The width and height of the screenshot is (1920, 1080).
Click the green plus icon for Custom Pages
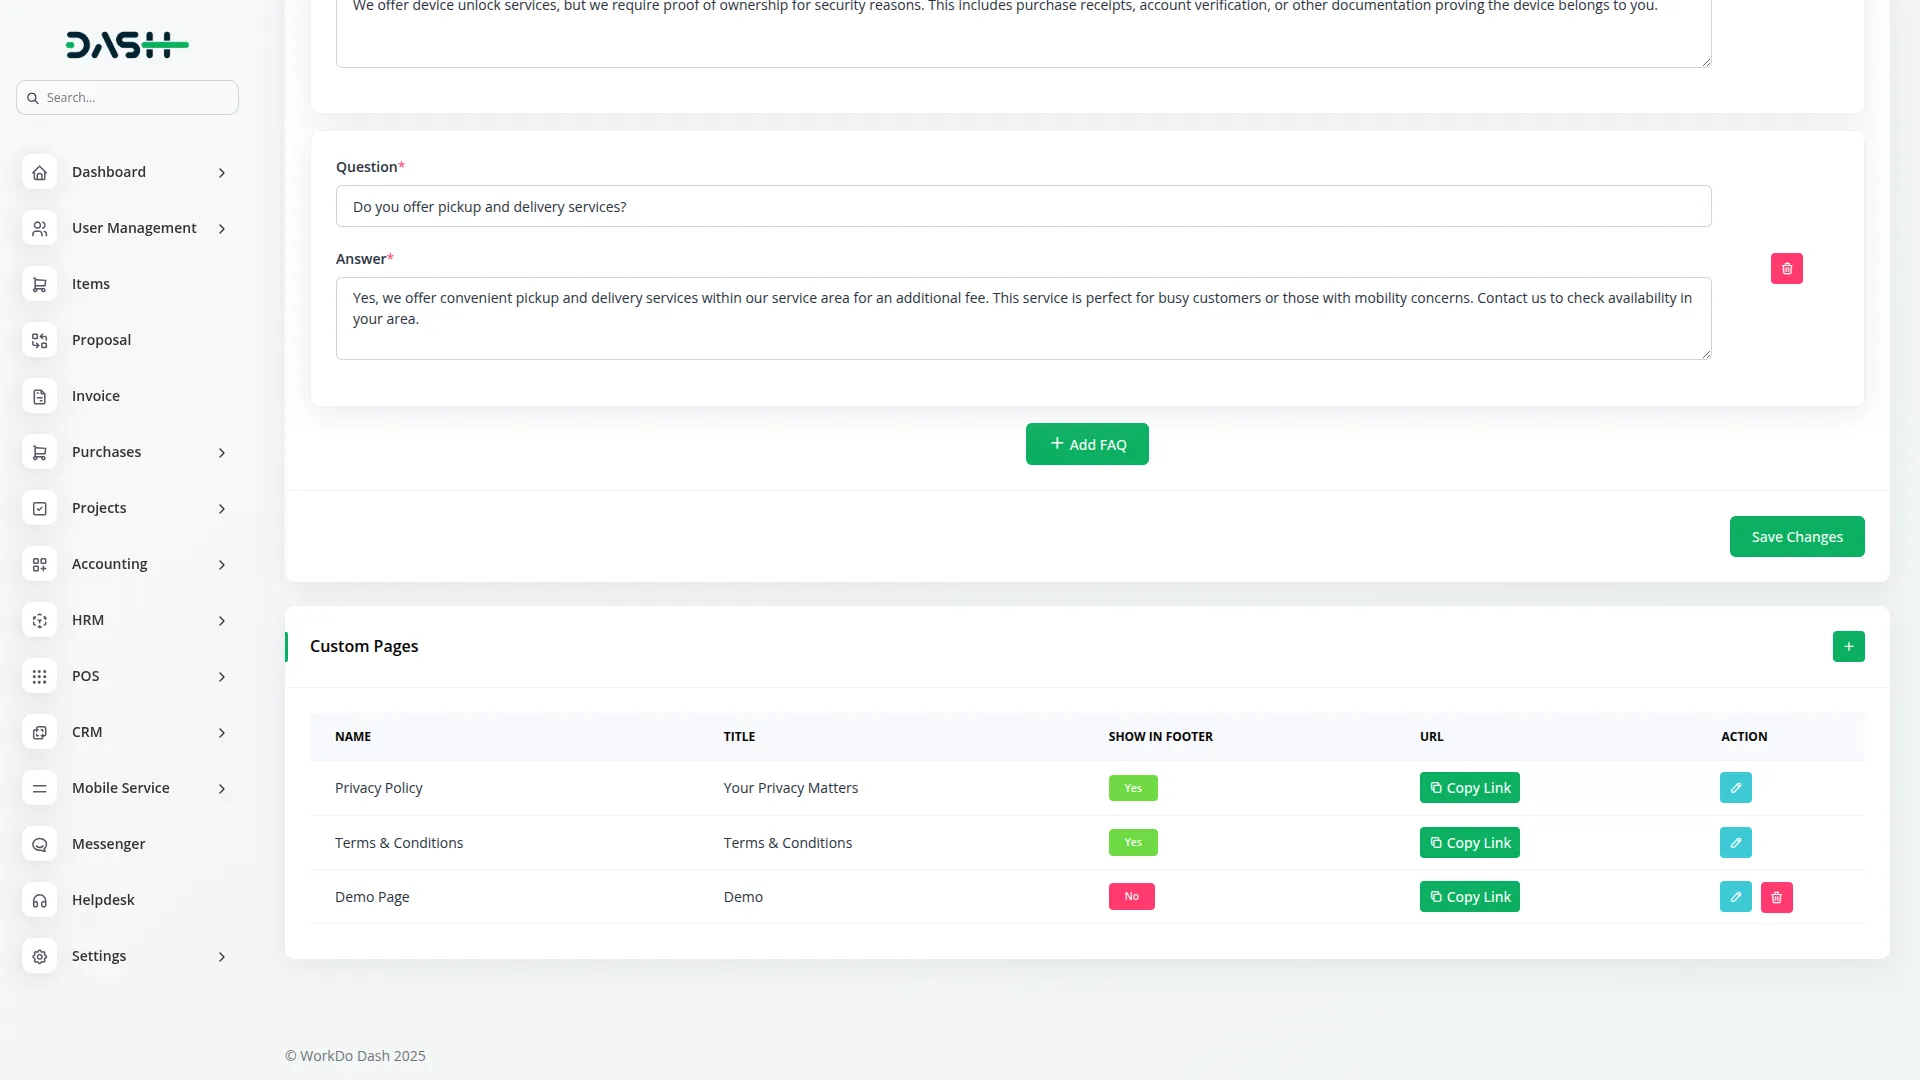[1848, 646]
